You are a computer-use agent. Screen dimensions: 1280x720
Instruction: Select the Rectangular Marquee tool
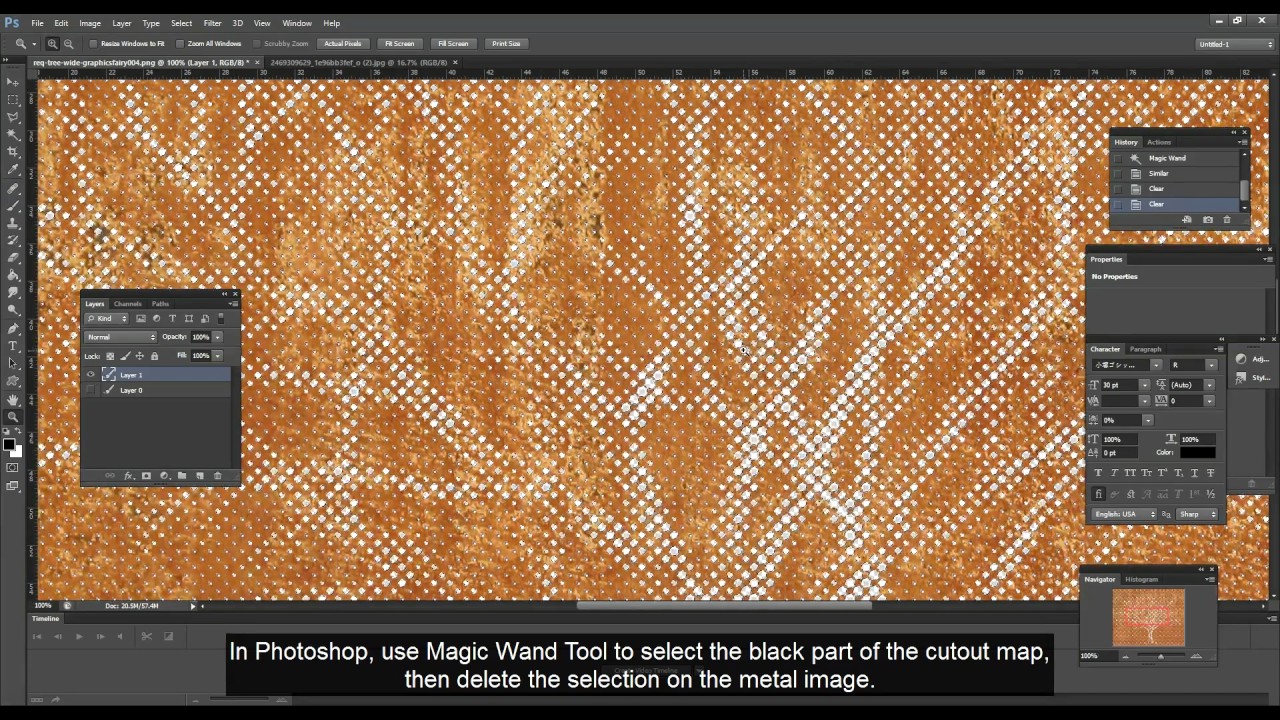13,100
